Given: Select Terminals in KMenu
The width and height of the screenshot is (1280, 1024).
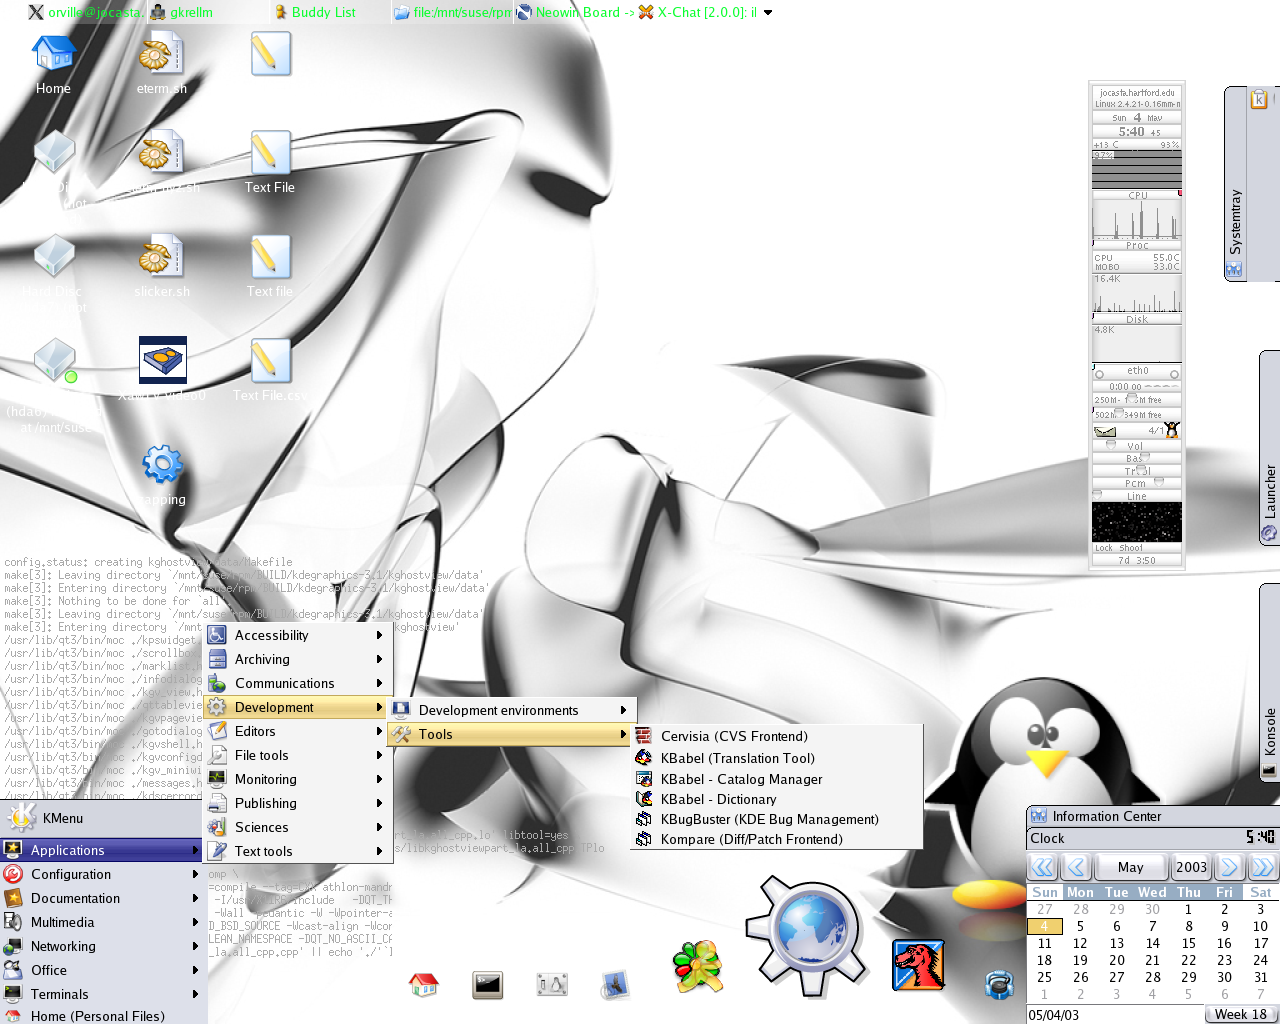Looking at the screenshot, I should click(x=101, y=994).
